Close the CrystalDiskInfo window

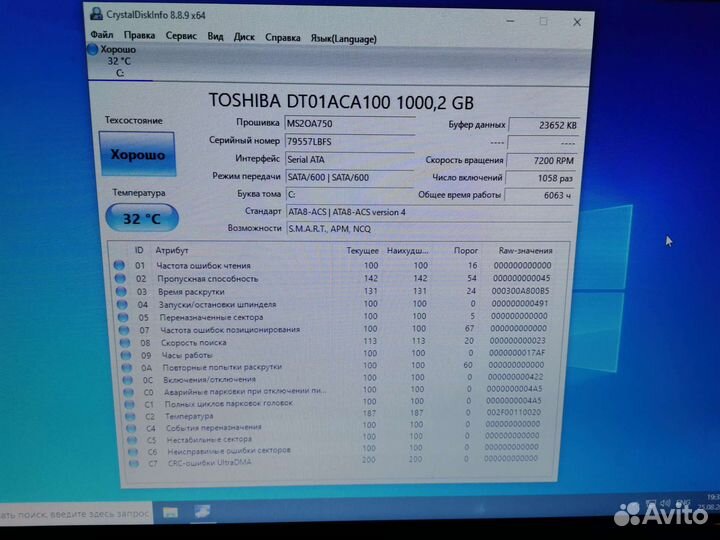[577, 22]
